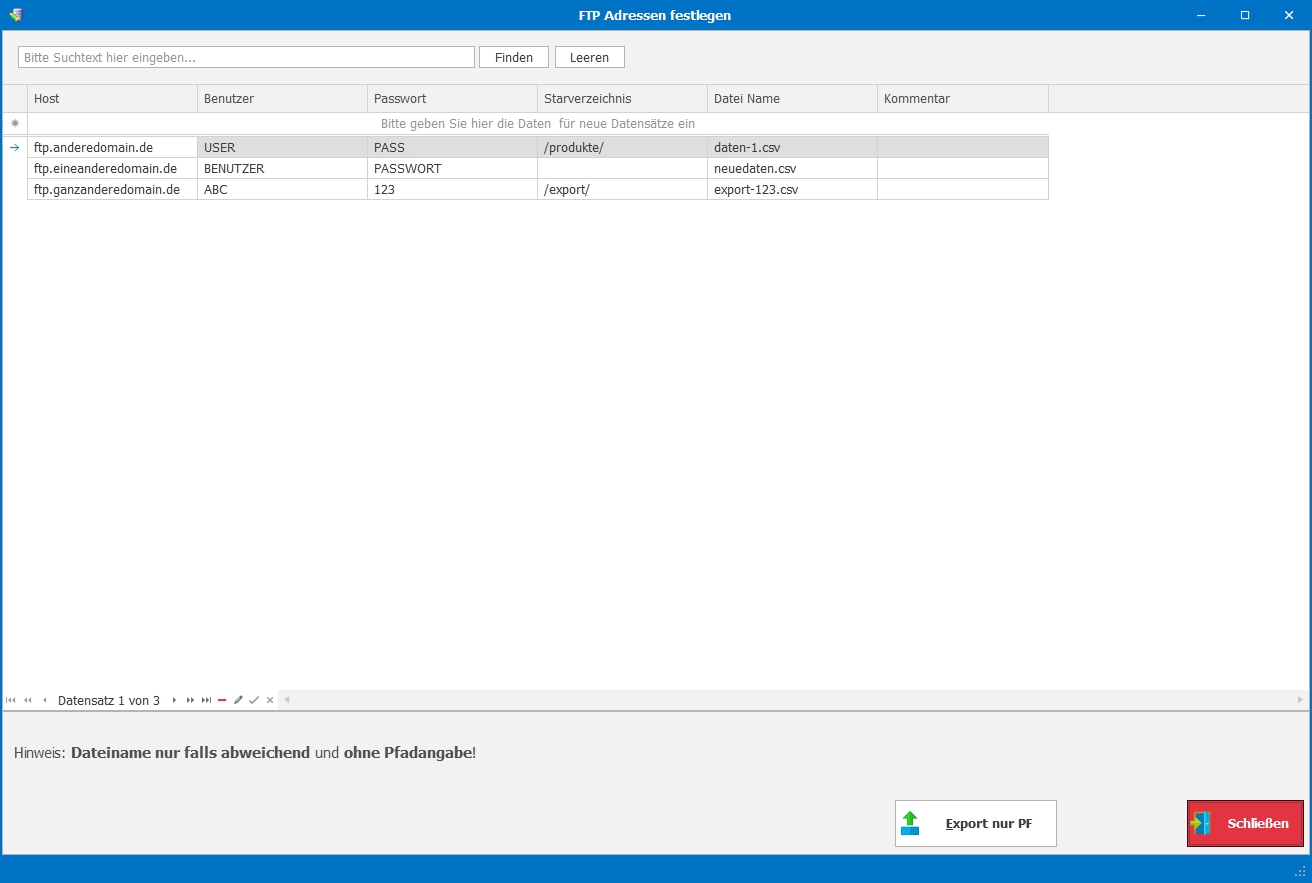The height and width of the screenshot is (883, 1312).
Task: Go to first record navigator button
Action: pos(10,700)
